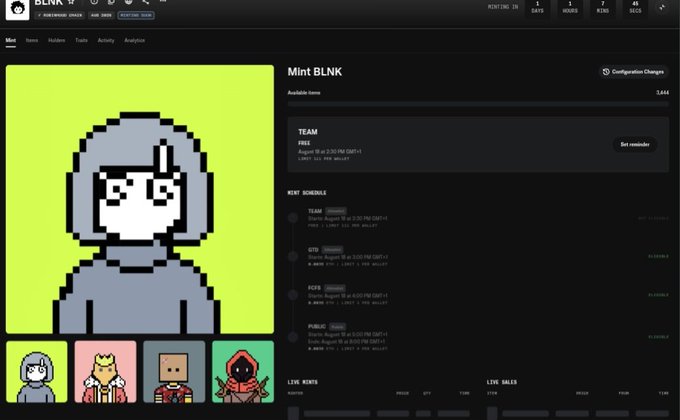This screenshot has width=680, height=420.
Task: Click the Eligible label on the FCFS row
Action: coord(658,295)
